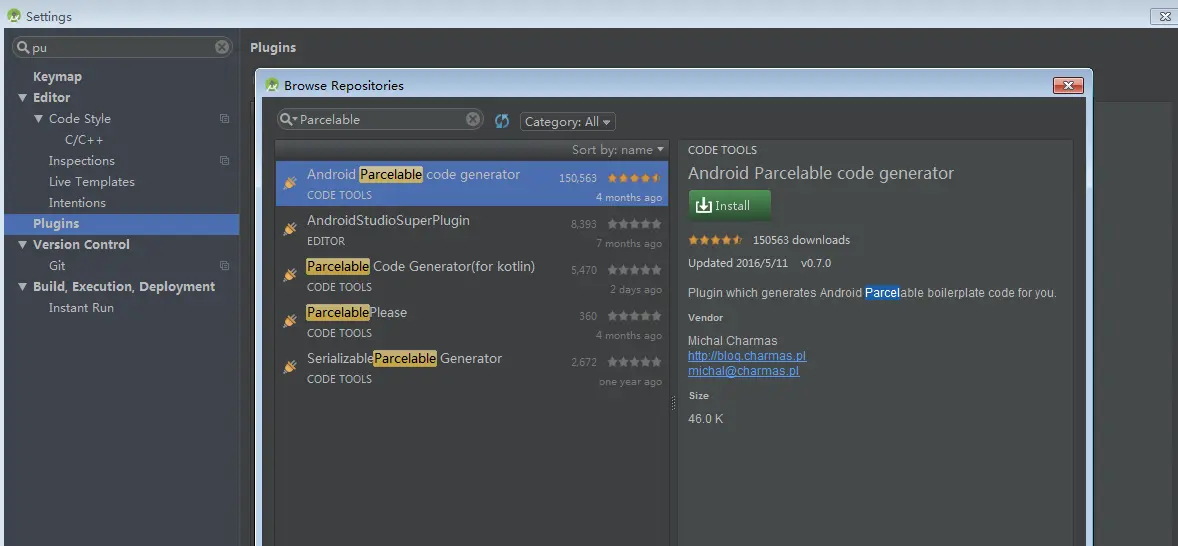Click the refresh repositories icon
This screenshot has width=1178, height=546.
502,121
